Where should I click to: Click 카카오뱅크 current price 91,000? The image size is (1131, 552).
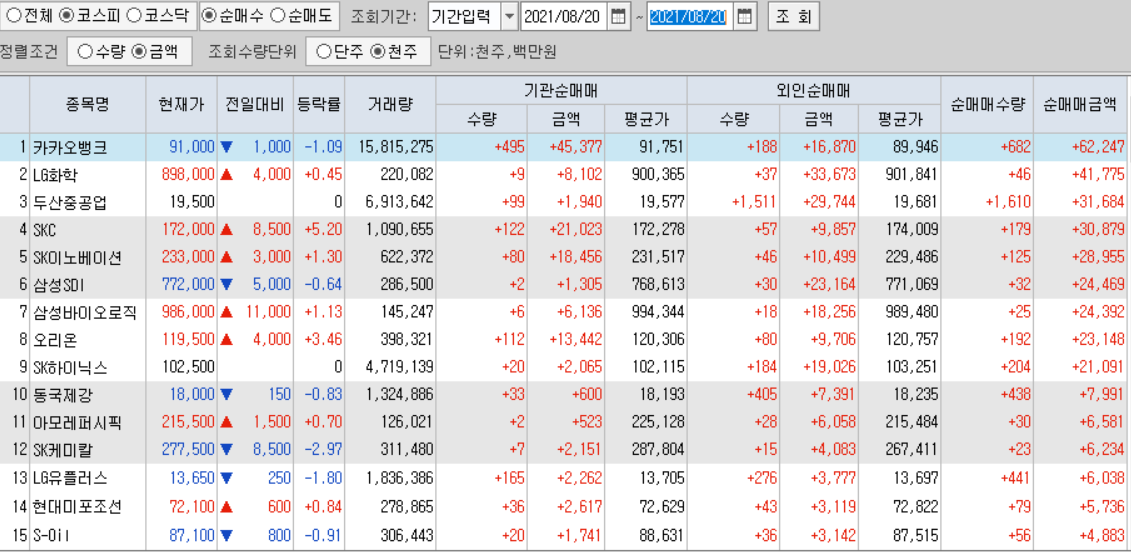(192, 147)
